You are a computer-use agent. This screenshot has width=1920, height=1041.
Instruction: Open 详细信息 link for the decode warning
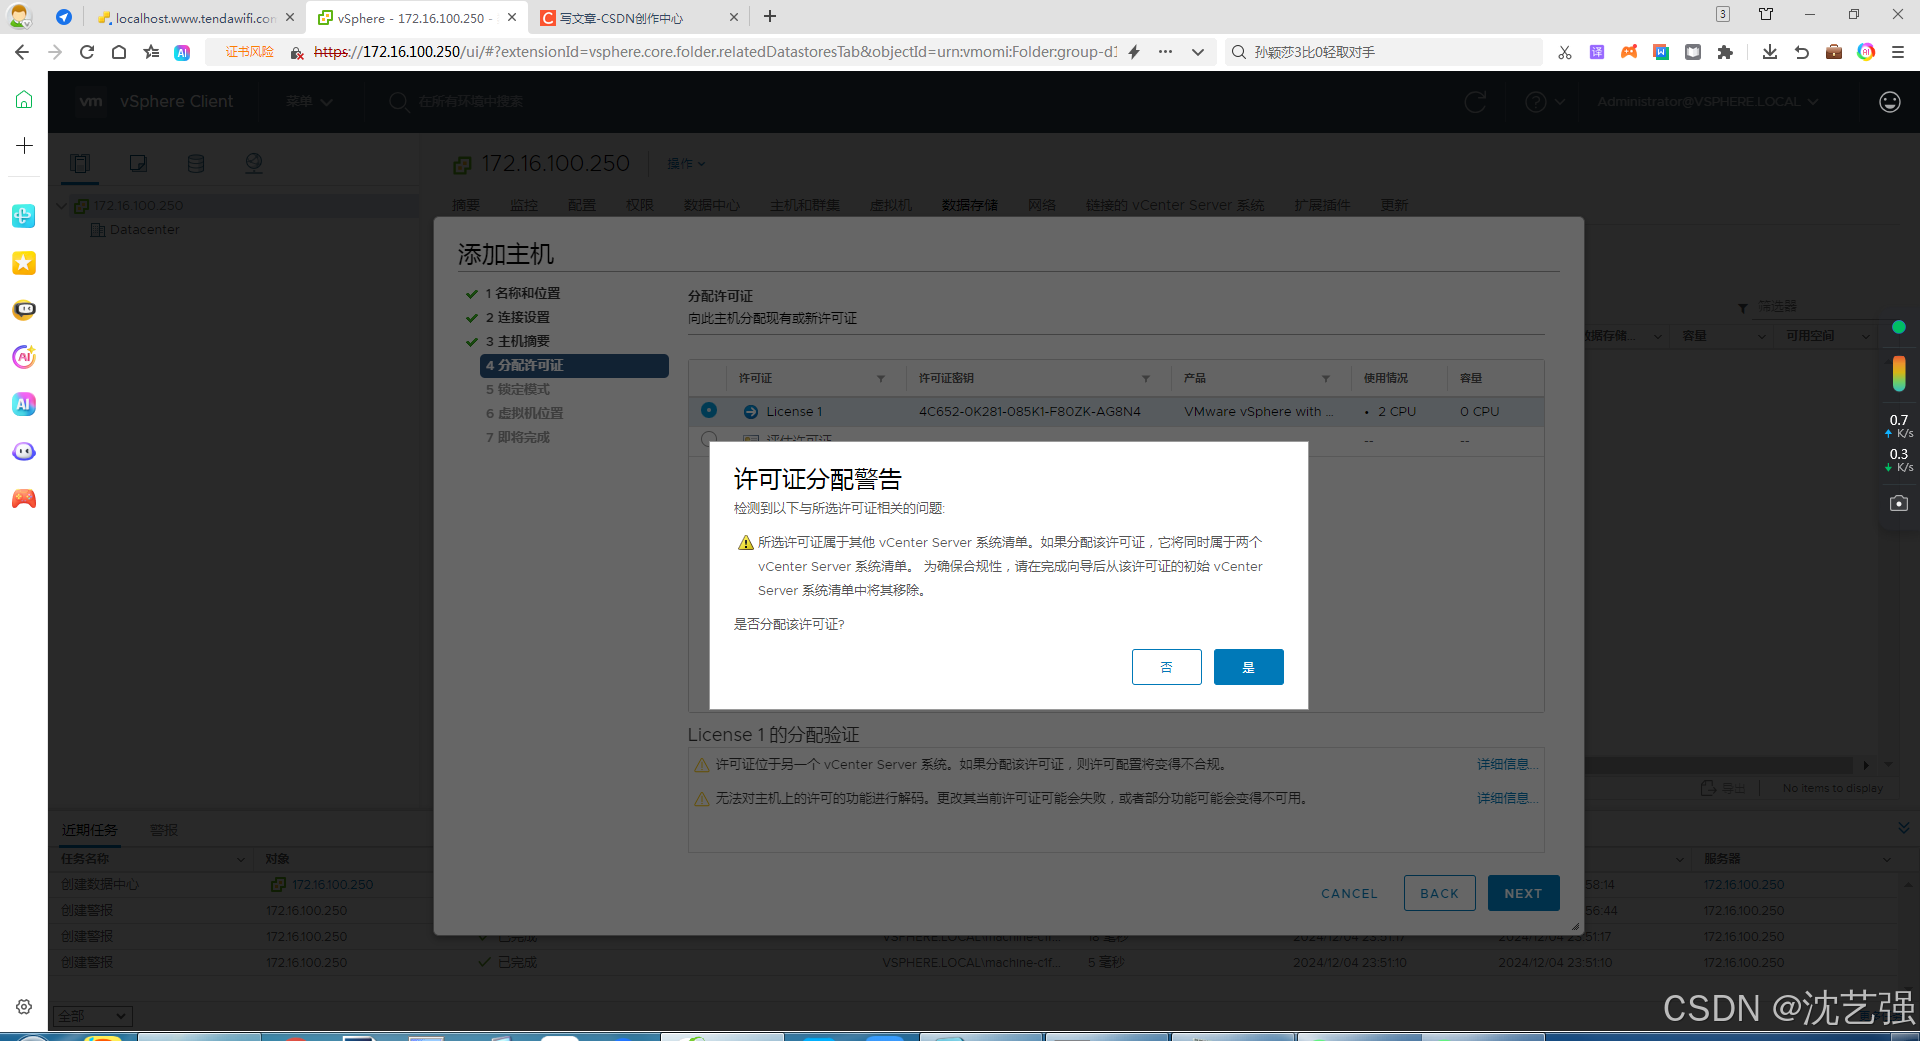tap(1506, 798)
